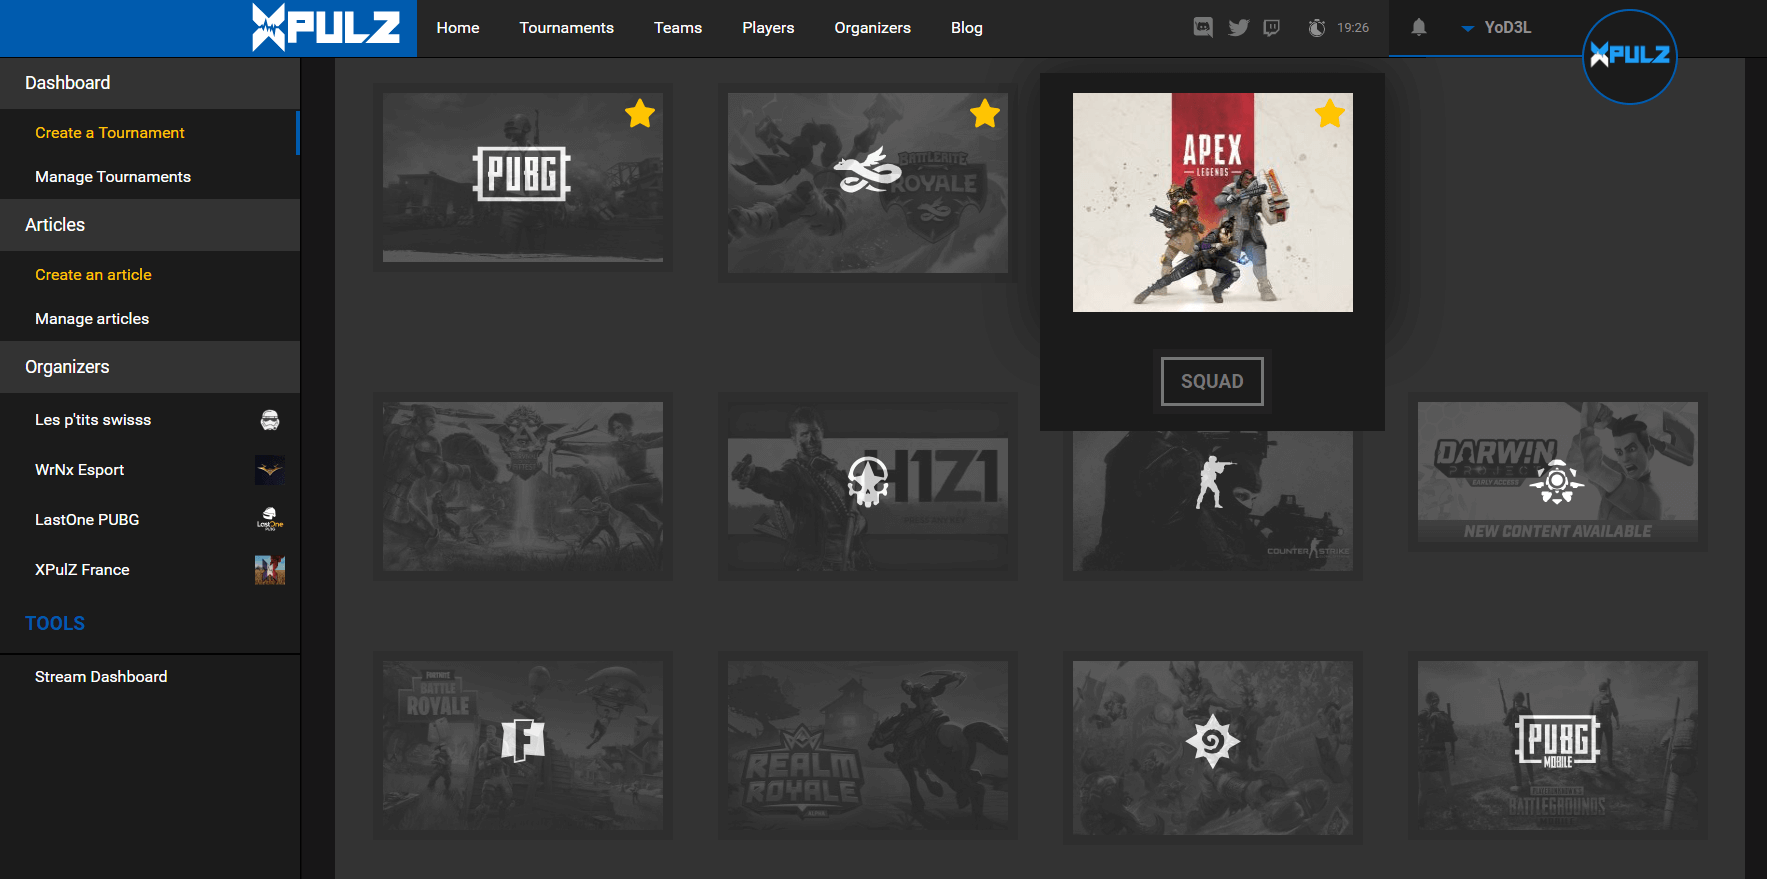Viewport: 1767px width, 879px height.
Task: Click the SQUAD button
Action: 1212,381
